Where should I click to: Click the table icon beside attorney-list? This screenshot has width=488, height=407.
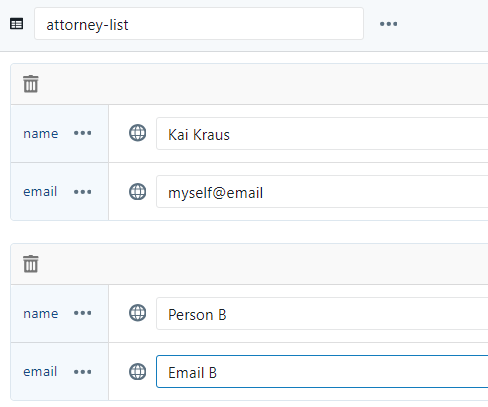coord(16,24)
